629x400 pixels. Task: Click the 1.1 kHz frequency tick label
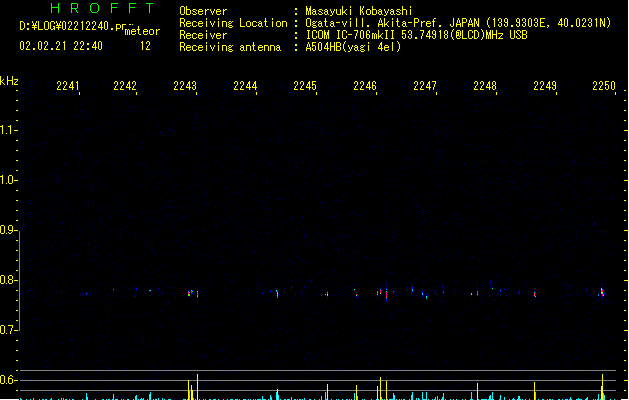[x=7, y=130]
